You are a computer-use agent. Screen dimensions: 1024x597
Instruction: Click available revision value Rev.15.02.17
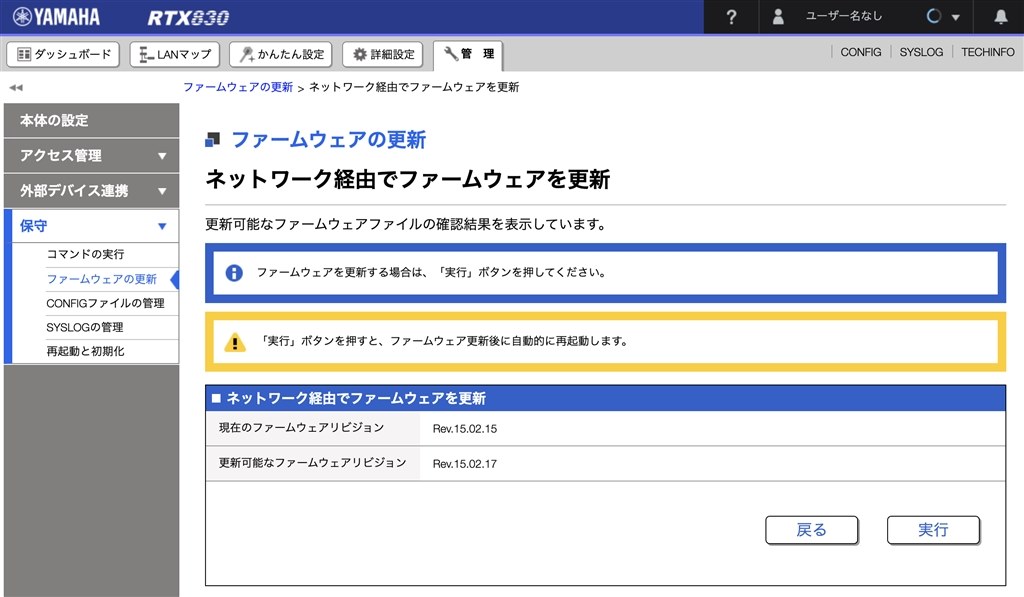tap(464, 464)
